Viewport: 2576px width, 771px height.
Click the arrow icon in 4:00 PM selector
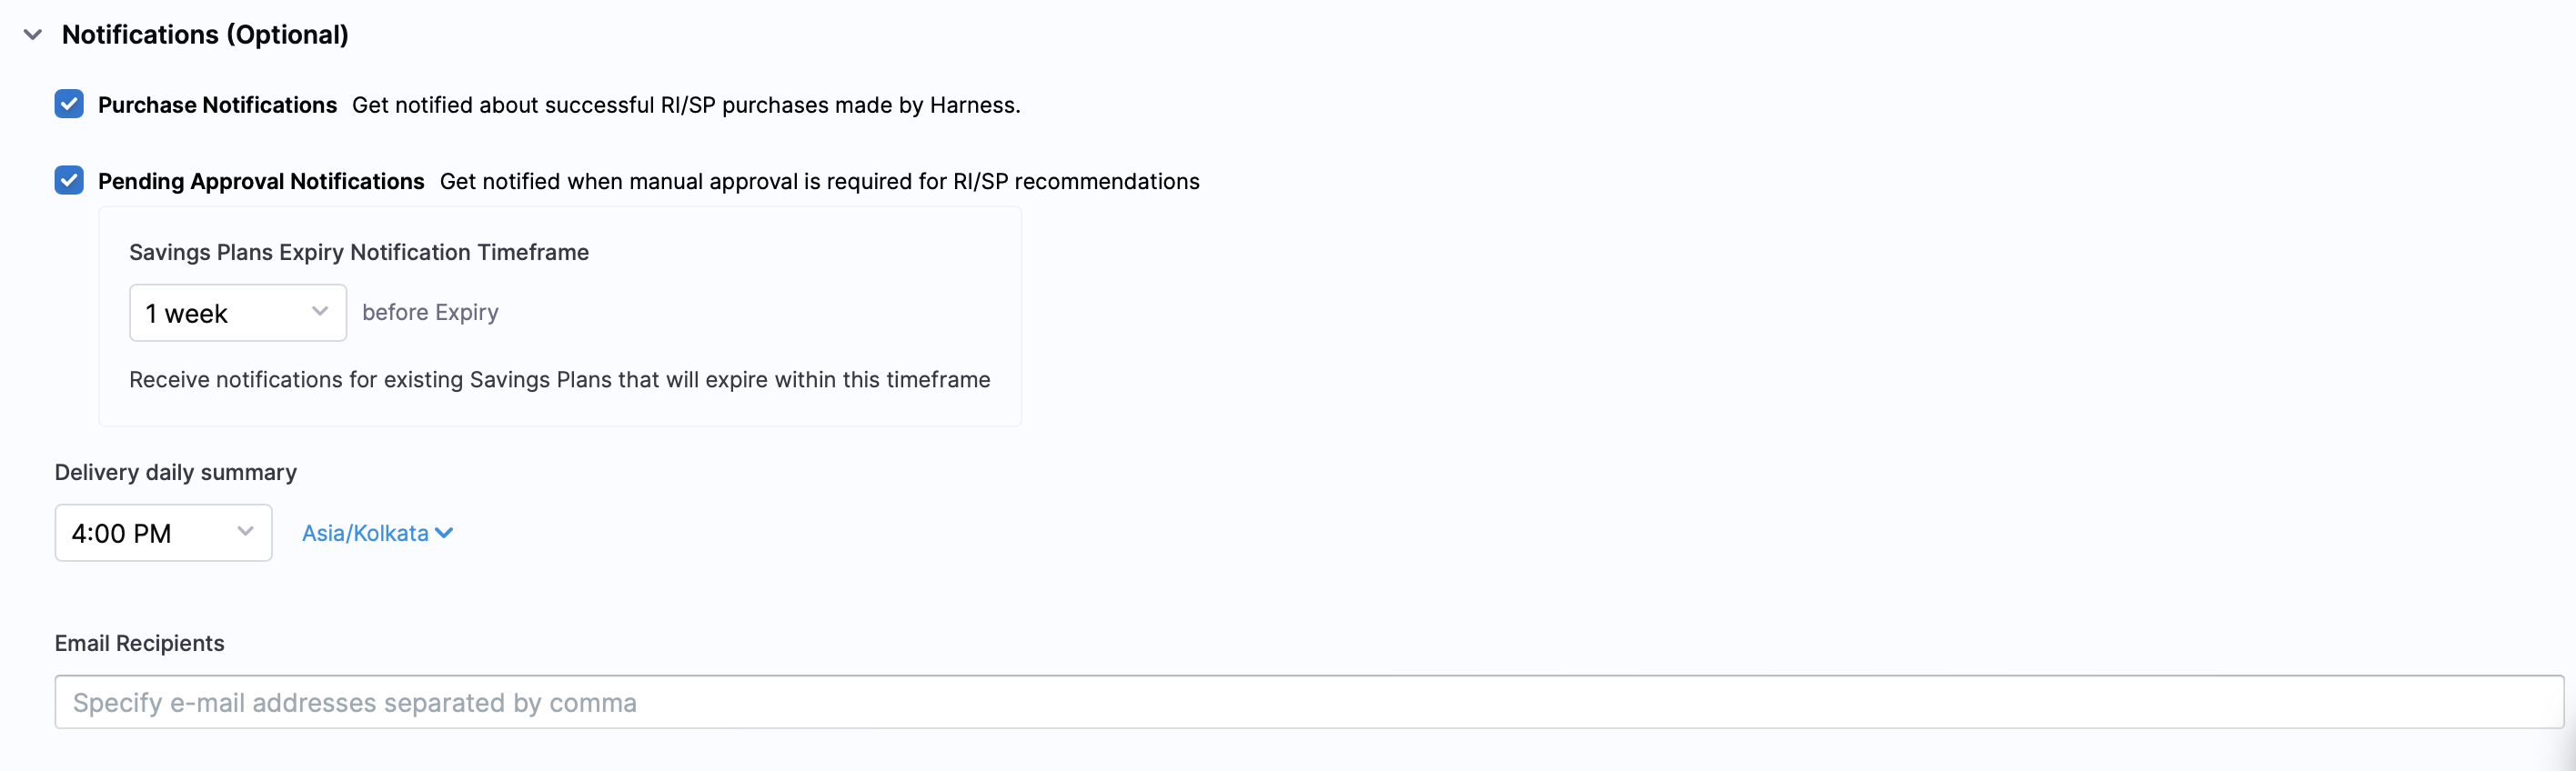pyautogui.click(x=245, y=532)
